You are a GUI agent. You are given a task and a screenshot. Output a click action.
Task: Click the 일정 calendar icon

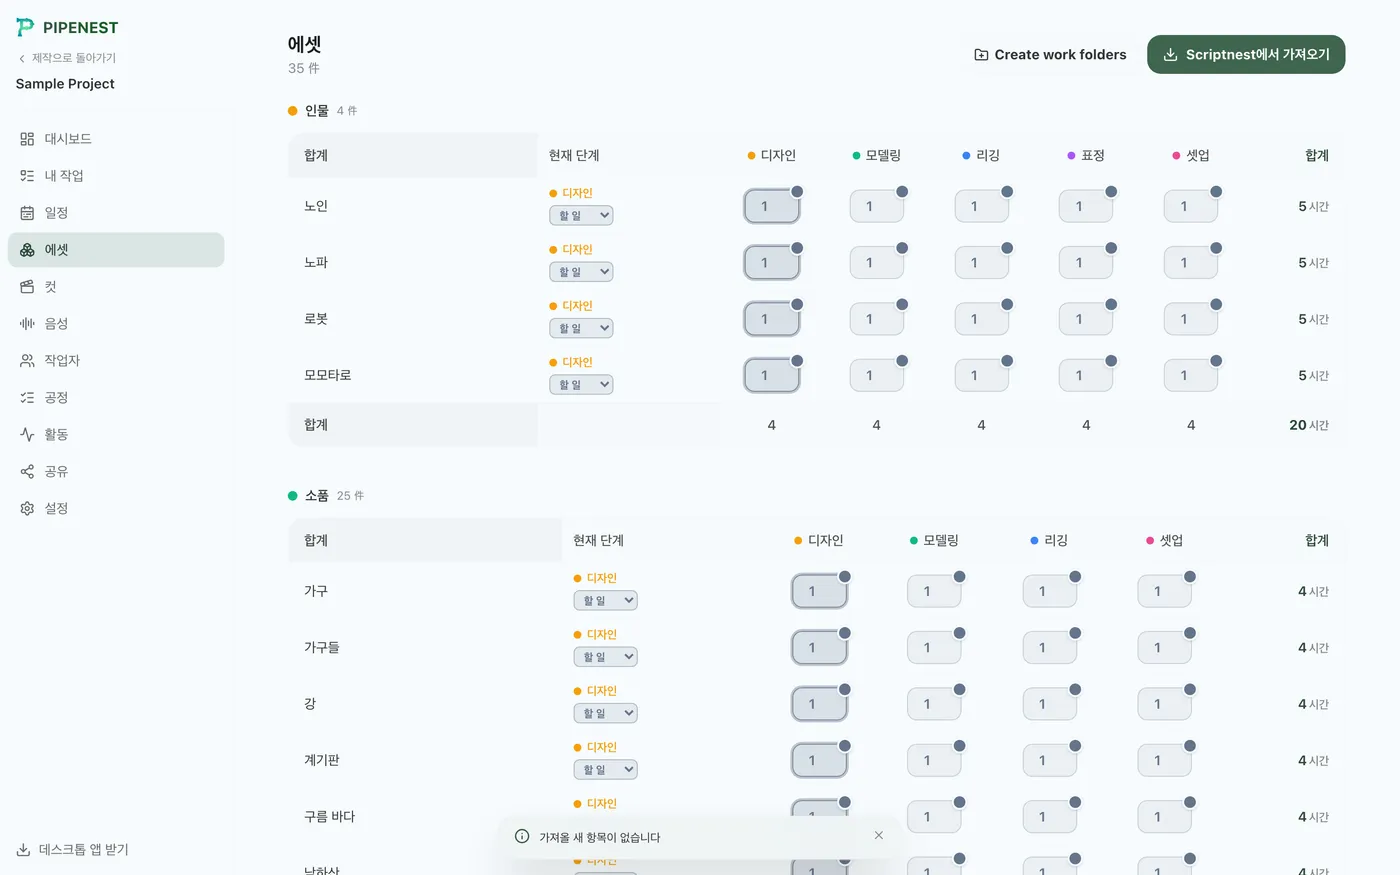pos(27,213)
